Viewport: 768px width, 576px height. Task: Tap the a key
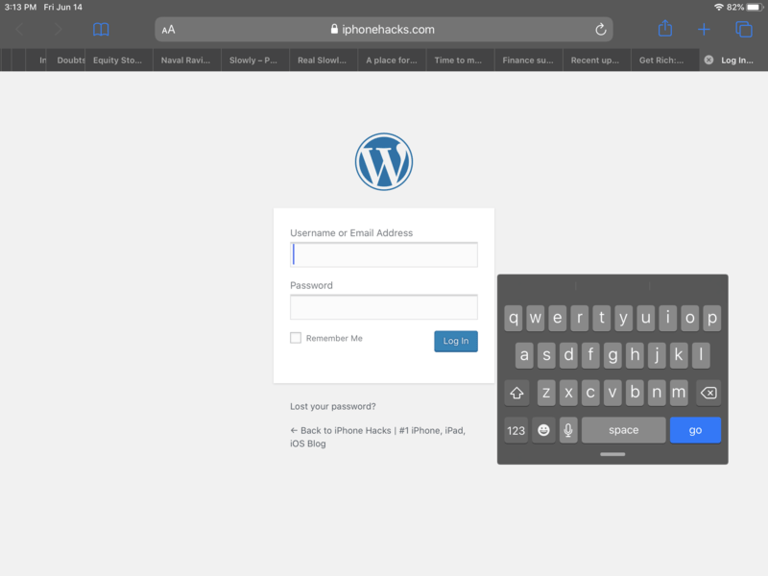pos(524,355)
